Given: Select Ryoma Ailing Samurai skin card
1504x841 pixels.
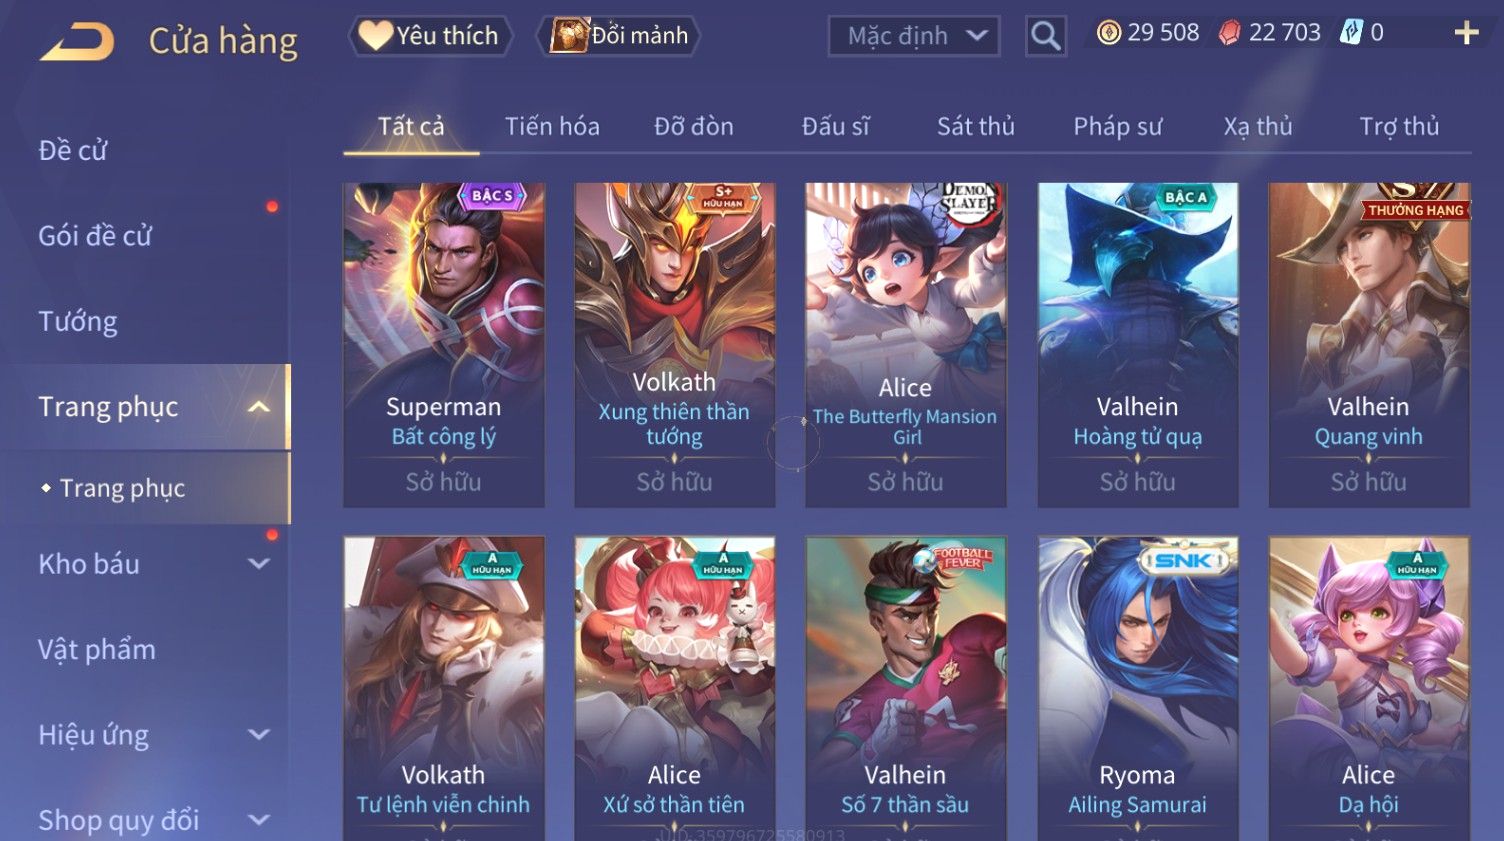Looking at the screenshot, I should [x=1137, y=688].
